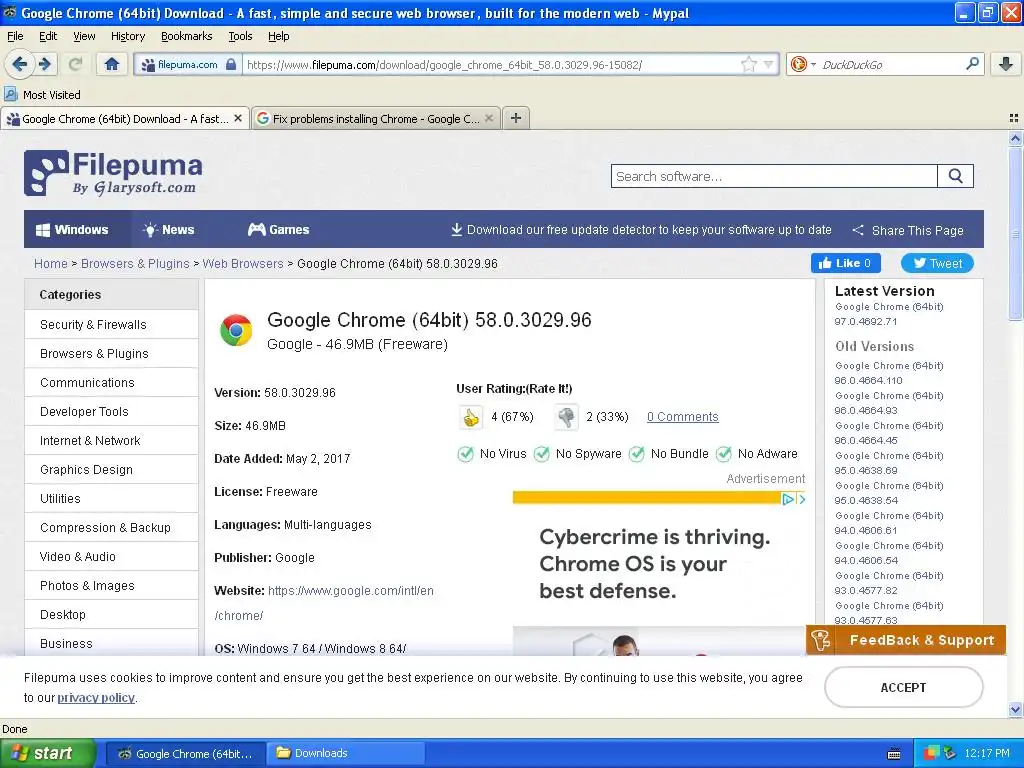Open the Windows start button

(x=48, y=753)
